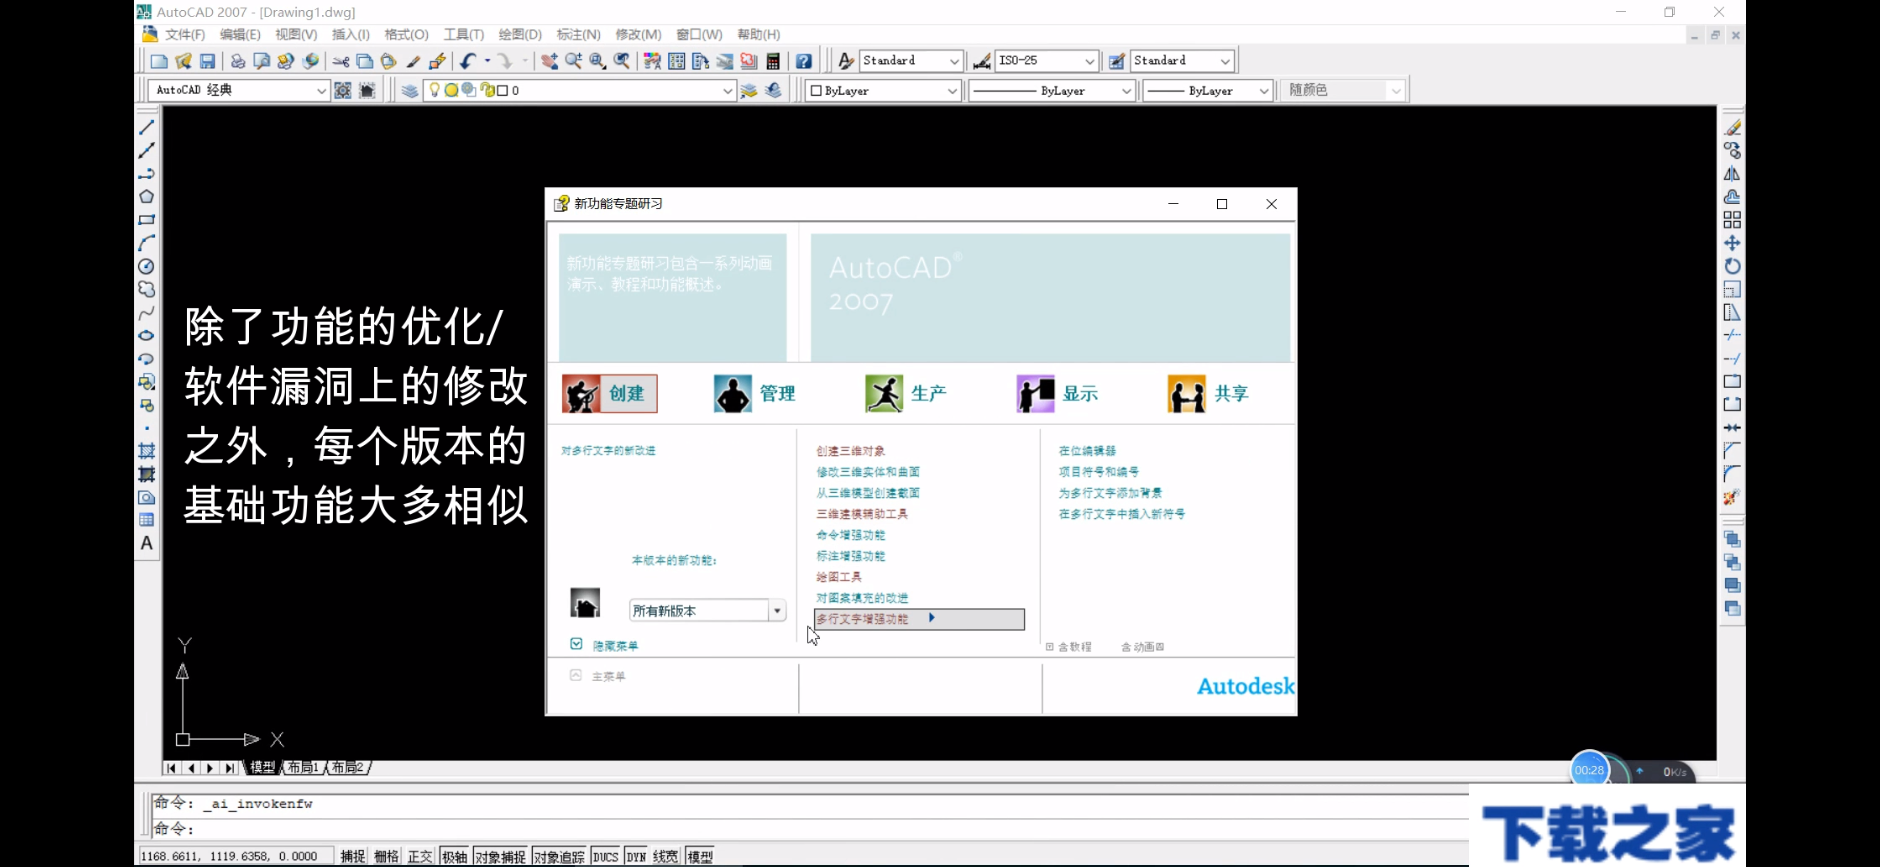Undo the last action with the Undo arrow
This screenshot has height=867, width=1880.
[468, 61]
